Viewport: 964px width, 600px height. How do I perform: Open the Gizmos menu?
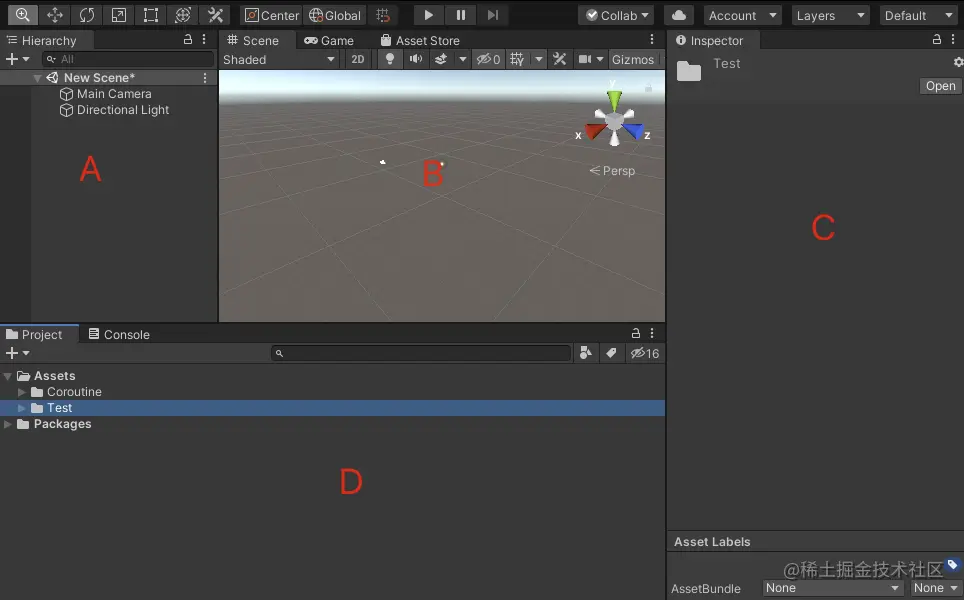(633, 60)
